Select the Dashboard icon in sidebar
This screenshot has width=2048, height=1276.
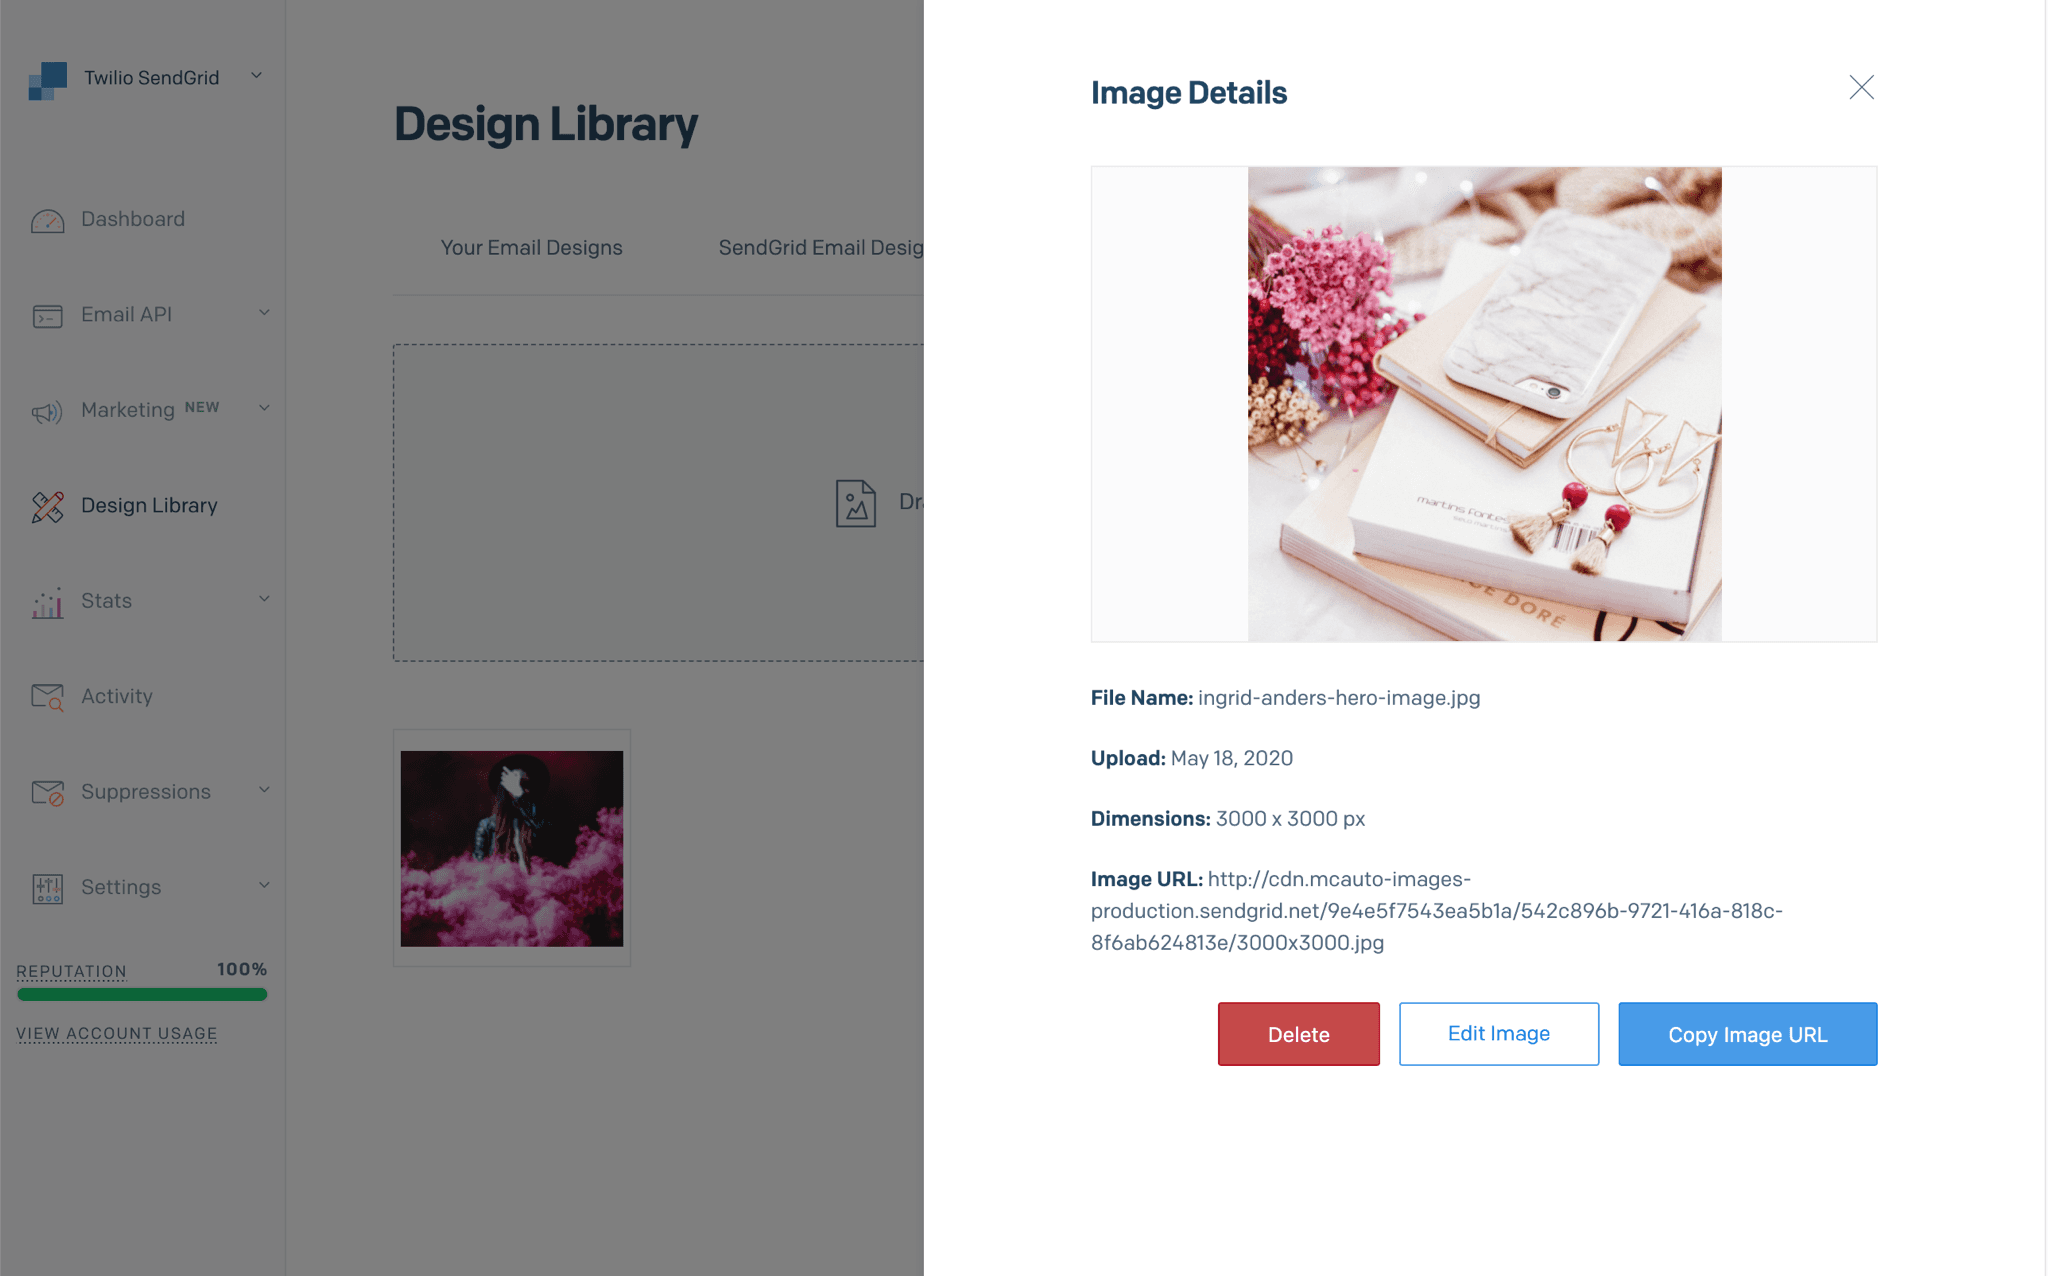click(46, 219)
